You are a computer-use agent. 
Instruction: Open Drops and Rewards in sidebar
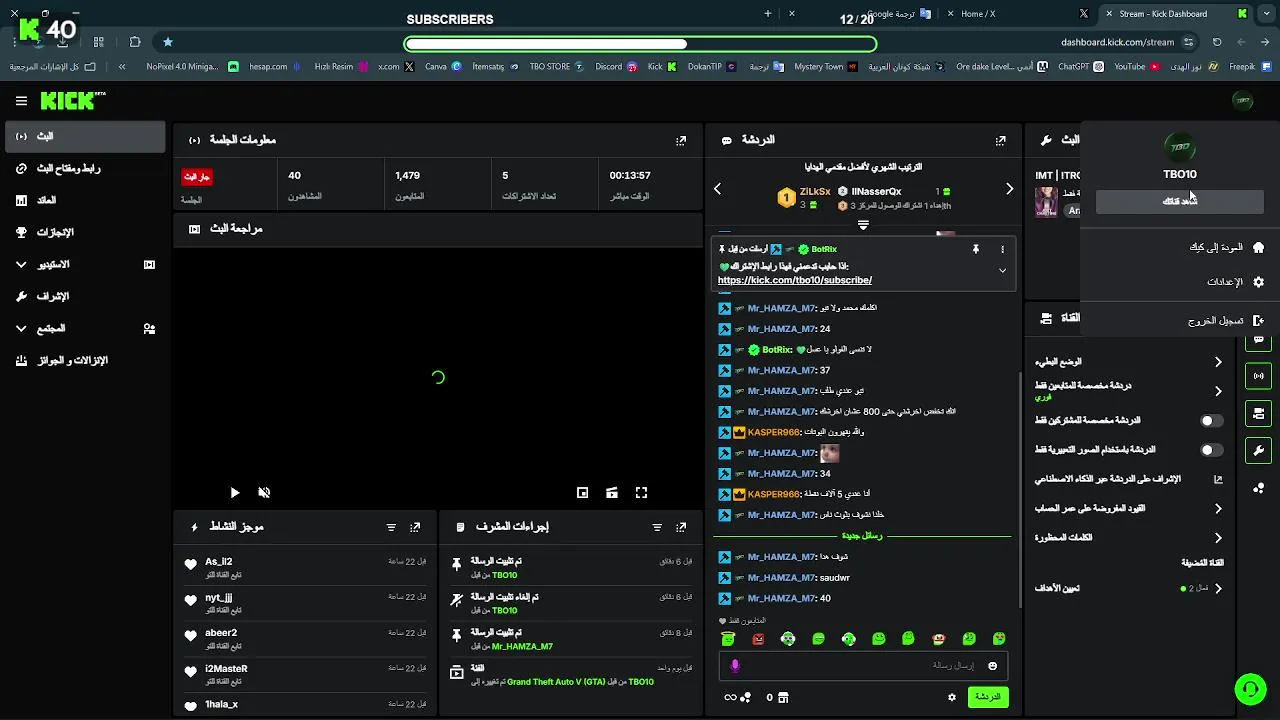click(85, 360)
